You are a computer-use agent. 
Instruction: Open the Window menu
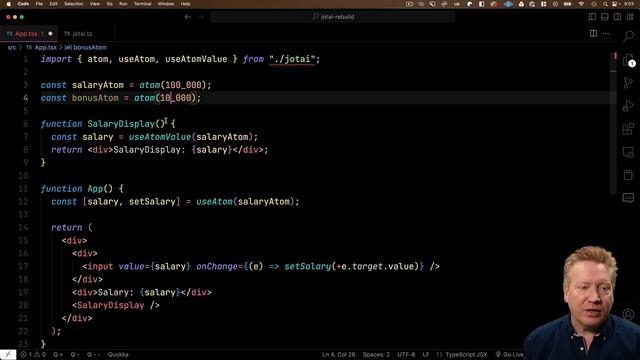[x=166, y=4]
